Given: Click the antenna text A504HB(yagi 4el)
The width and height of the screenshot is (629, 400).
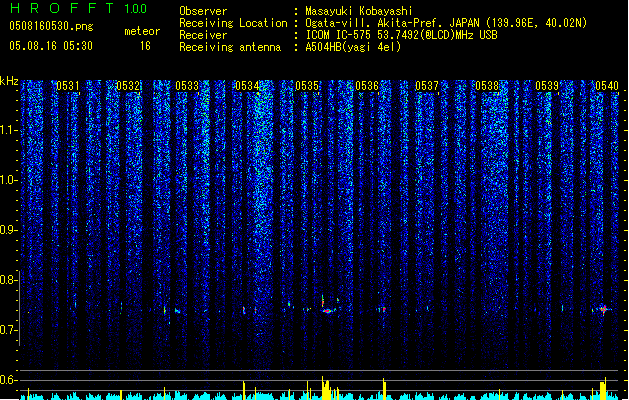Looking at the screenshot, I should [353, 47].
